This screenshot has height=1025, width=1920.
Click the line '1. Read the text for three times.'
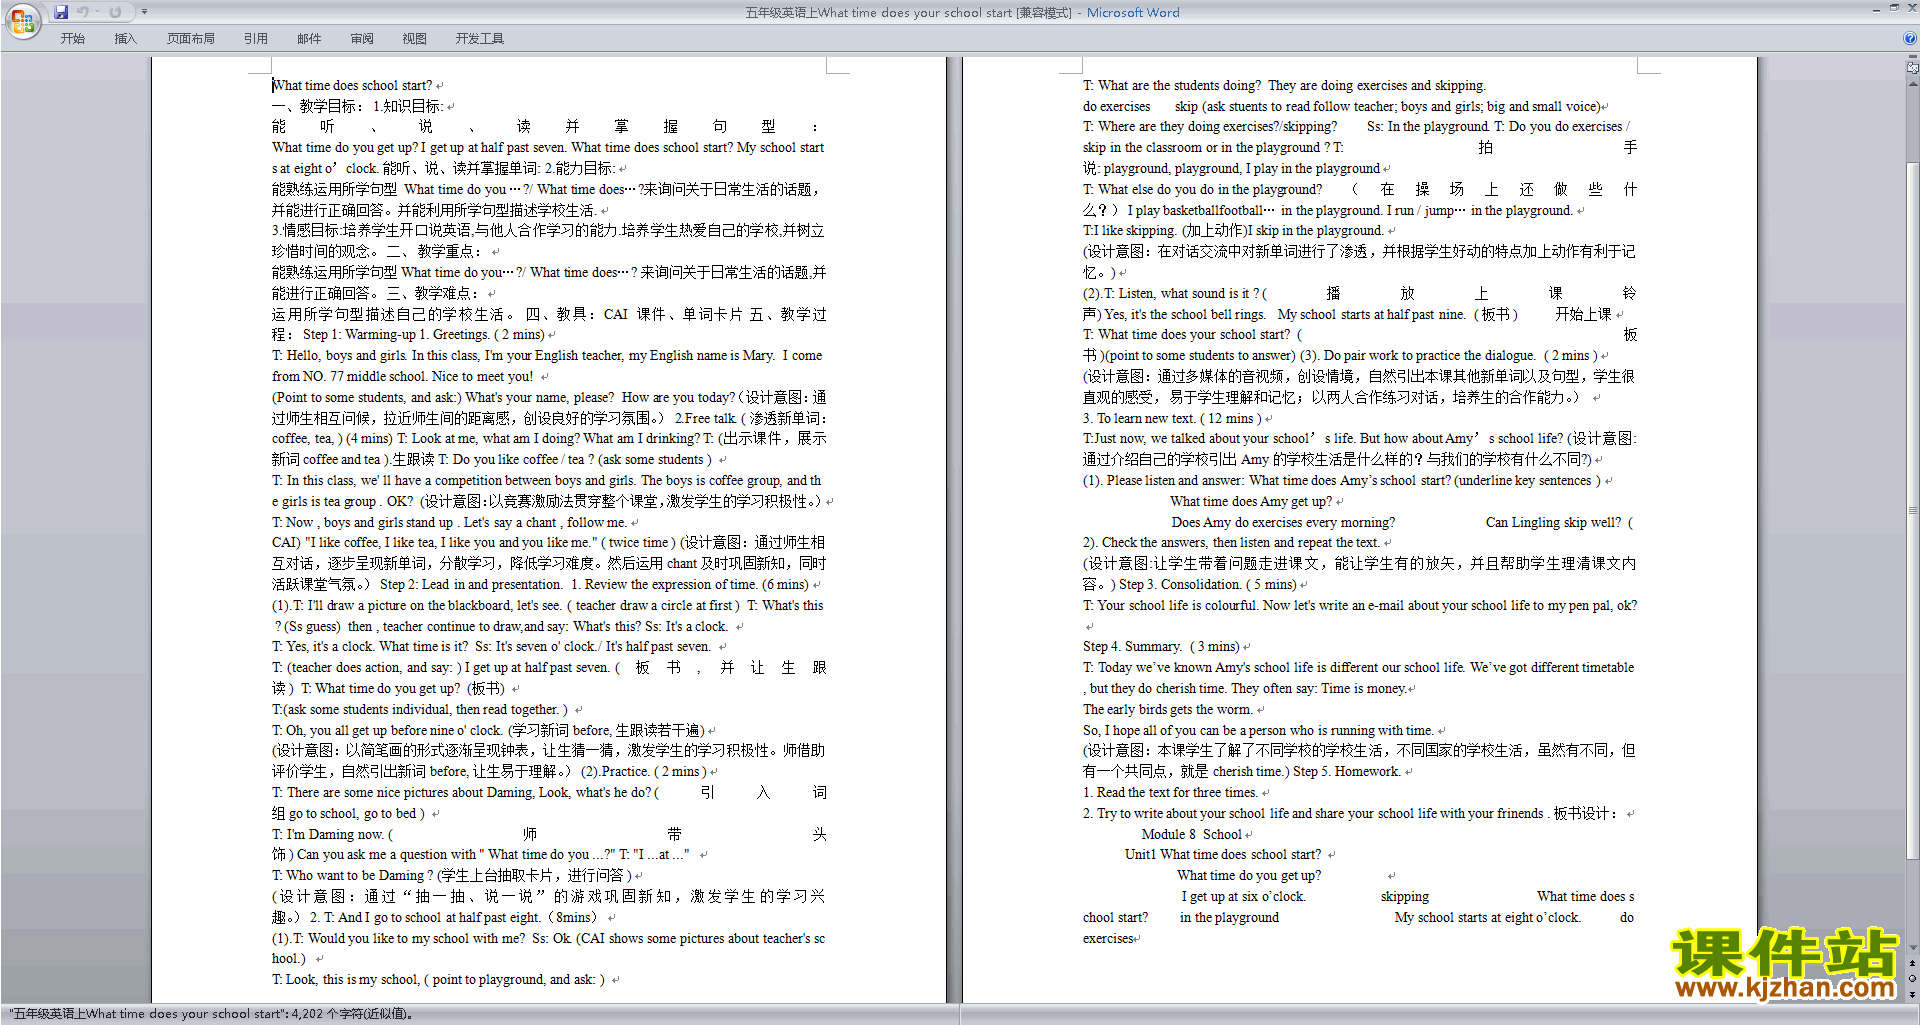point(1170,793)
